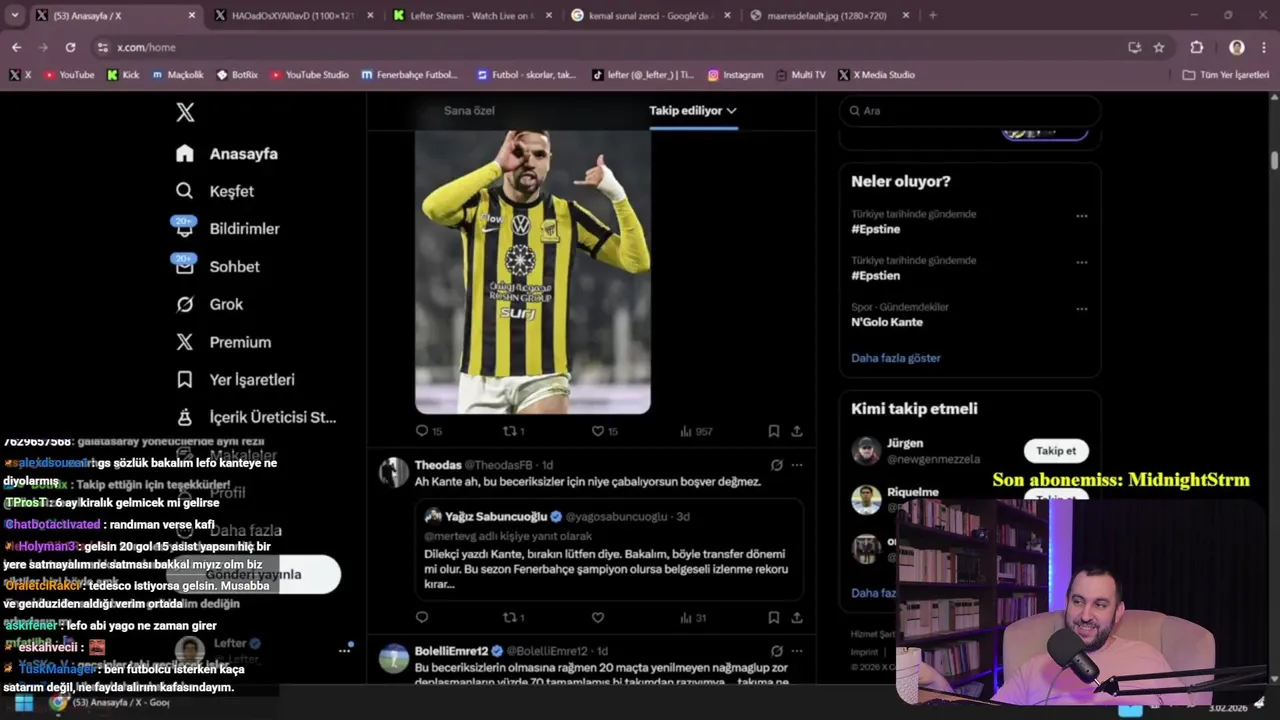Open Grok icon on Theodas post

pyautogui.click(x=776, y=465)
